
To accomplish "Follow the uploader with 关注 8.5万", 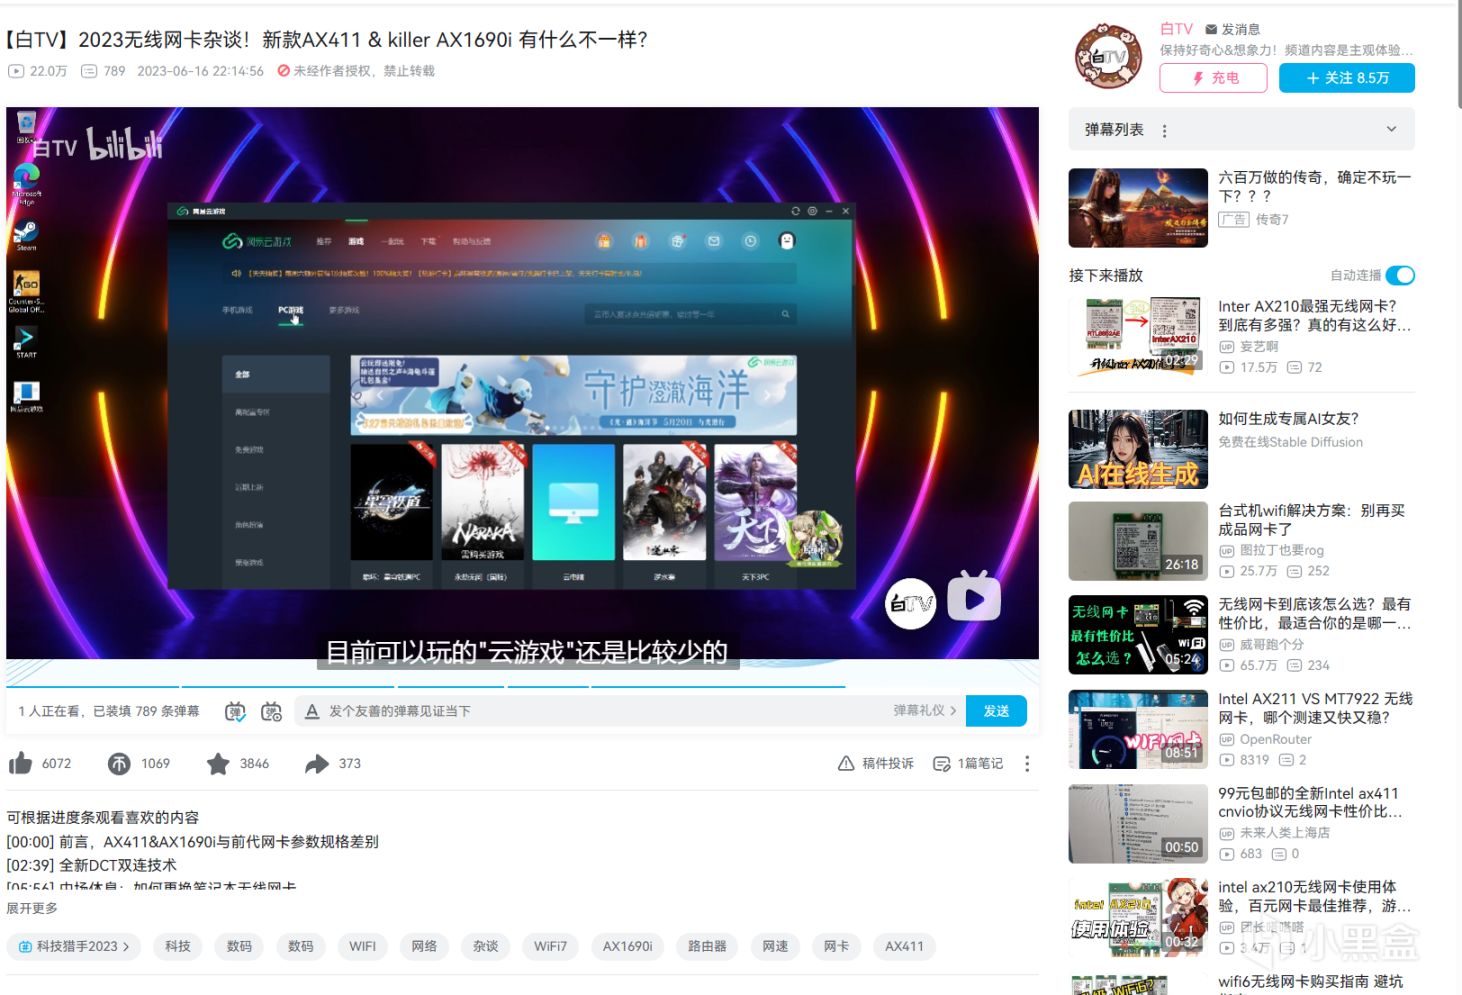I will (1347, 78).
